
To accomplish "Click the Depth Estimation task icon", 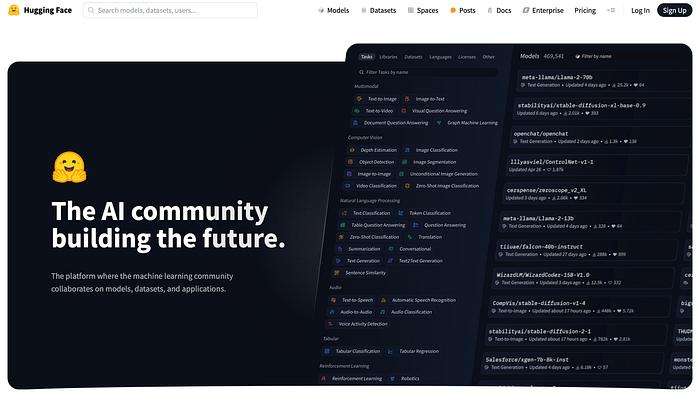I will (352, 150).
